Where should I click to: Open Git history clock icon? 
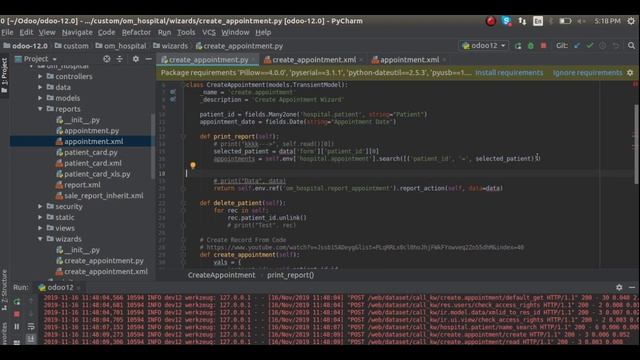[x=602, y=46]
